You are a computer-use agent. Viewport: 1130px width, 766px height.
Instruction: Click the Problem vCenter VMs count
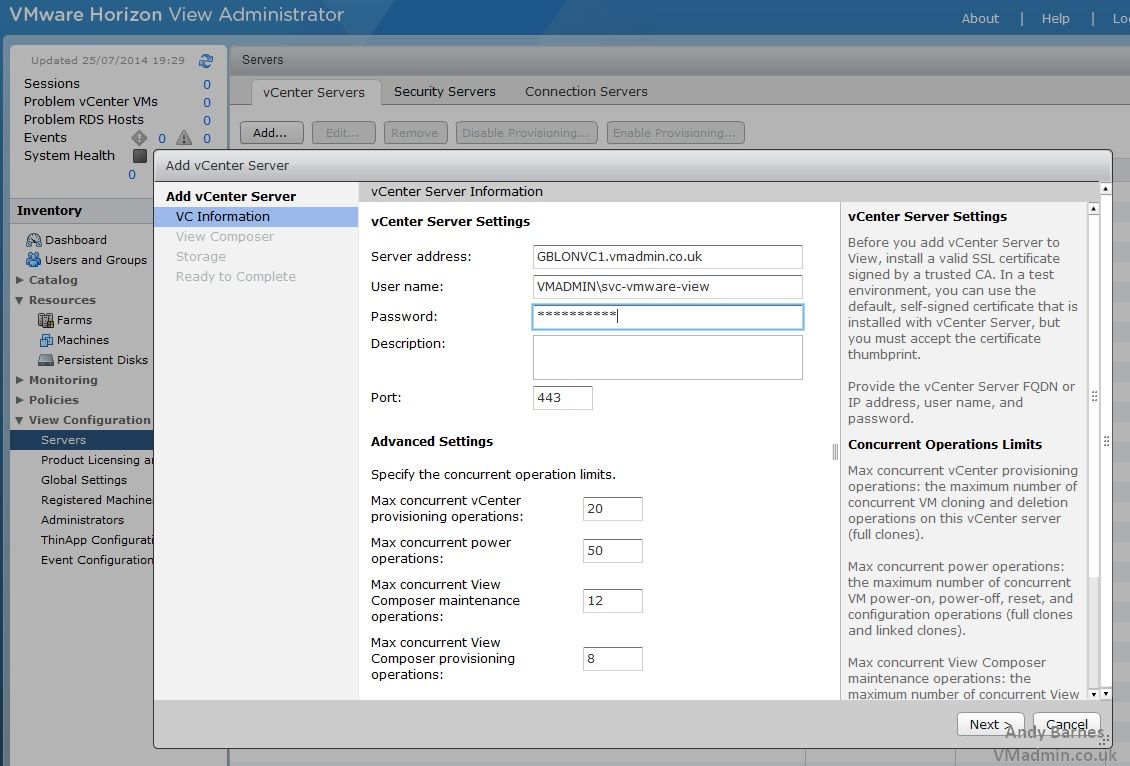pos(207,102)
